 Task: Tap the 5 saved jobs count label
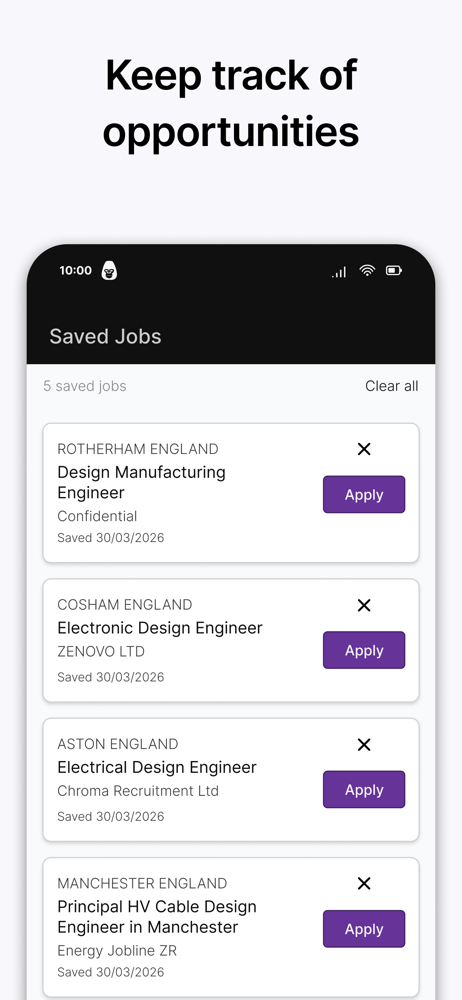pos(85,386)
